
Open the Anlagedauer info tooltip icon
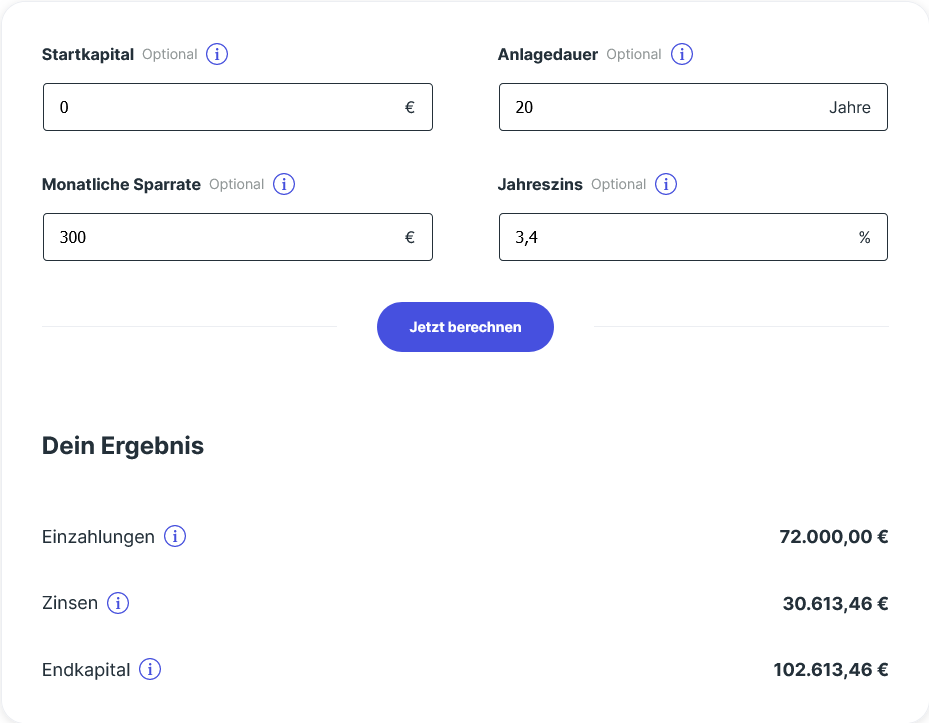[x=682, y=54]
